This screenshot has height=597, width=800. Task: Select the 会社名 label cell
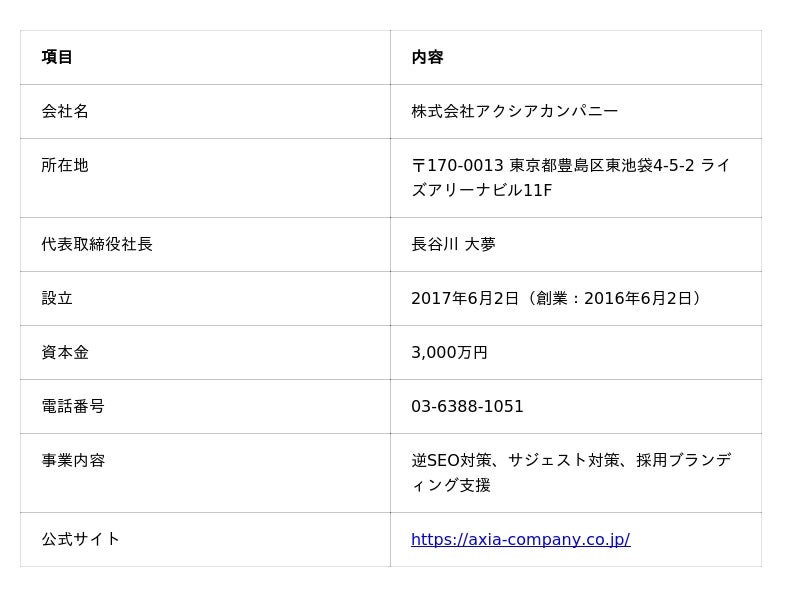(x=65, y=111)
